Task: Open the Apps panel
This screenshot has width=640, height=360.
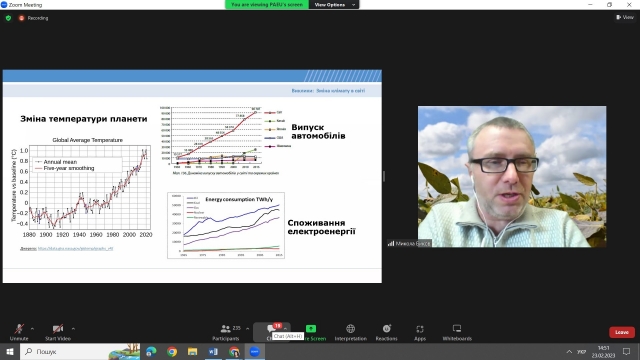Action: 420,332
